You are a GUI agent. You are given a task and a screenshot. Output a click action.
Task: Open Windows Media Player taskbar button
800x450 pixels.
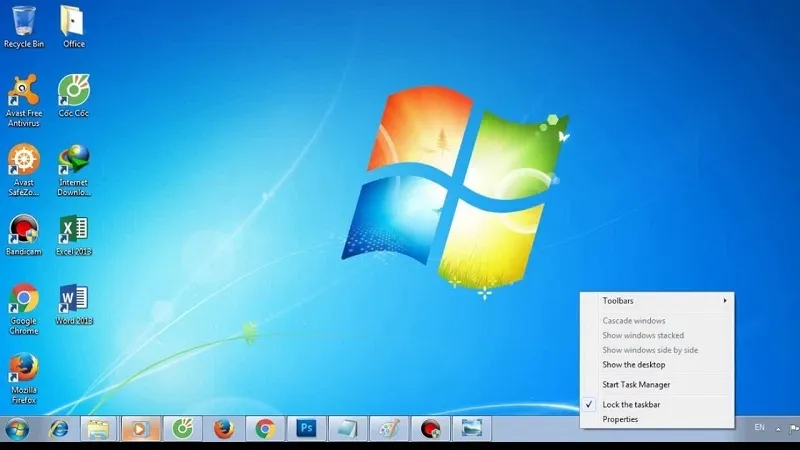pos(140,429)
